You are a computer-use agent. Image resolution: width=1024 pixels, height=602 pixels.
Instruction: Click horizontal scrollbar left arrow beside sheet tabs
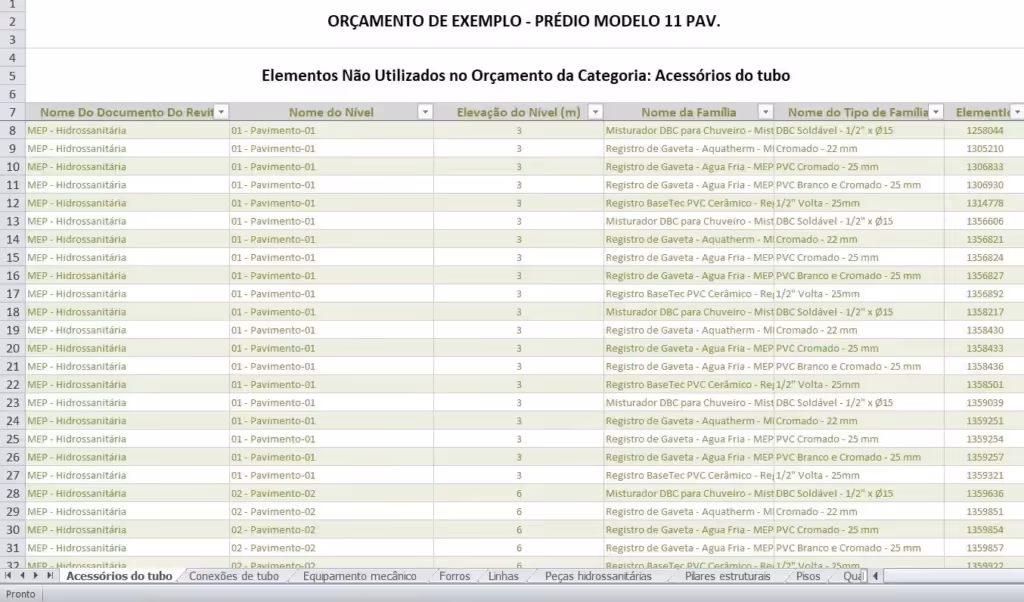pyautogui.click(x=875, y=576)
